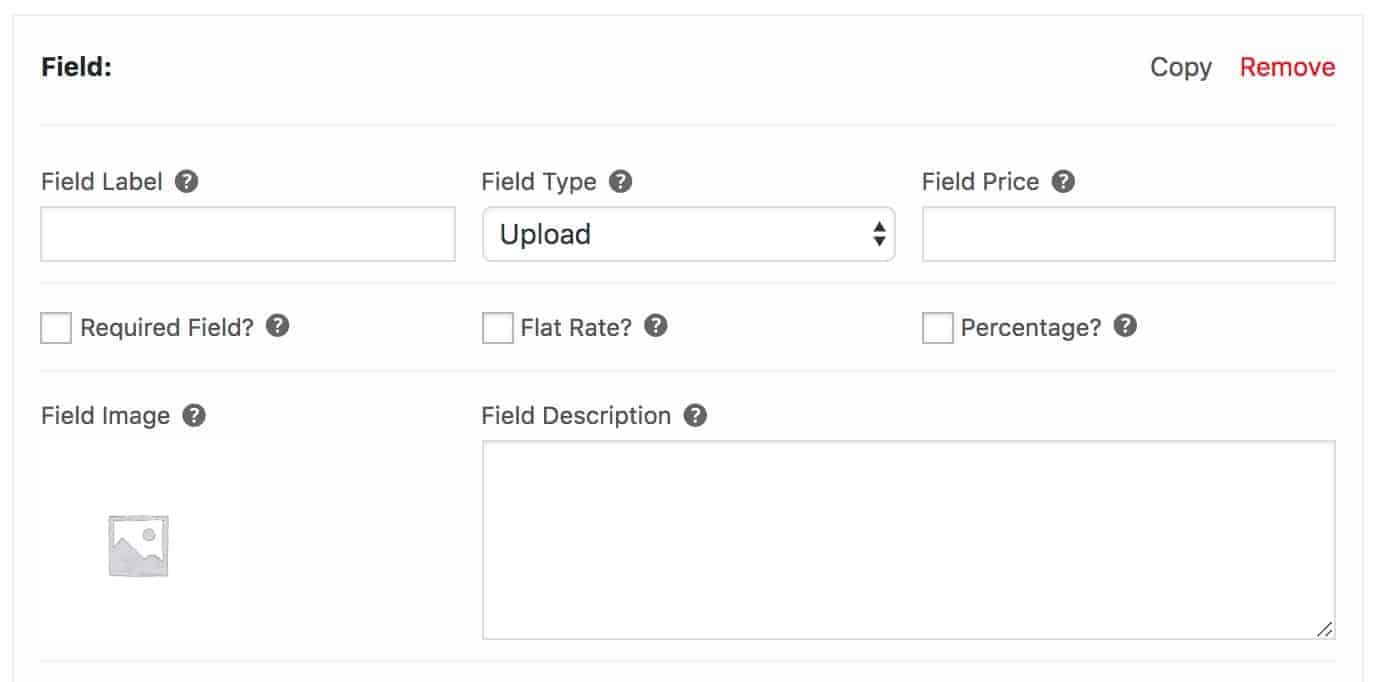This screenshot has height=682, width=1378.
Task: Click inside the Field Price input
Action: point(1127,233)
